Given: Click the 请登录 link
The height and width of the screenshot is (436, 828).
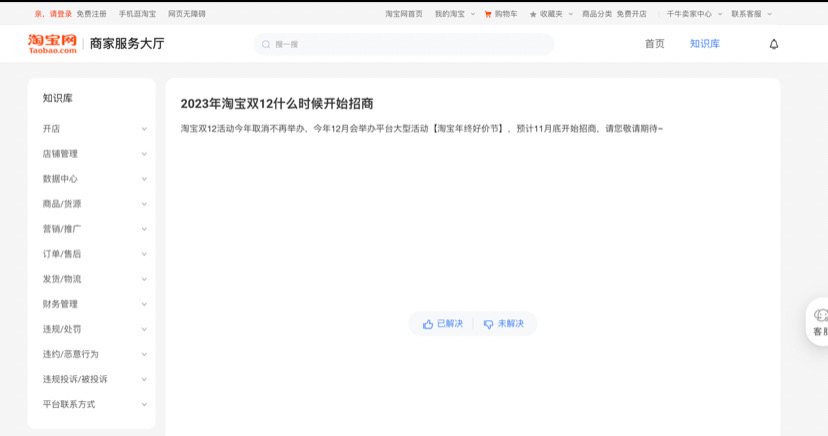Looking at the screenshot, I should coord(61,14).
